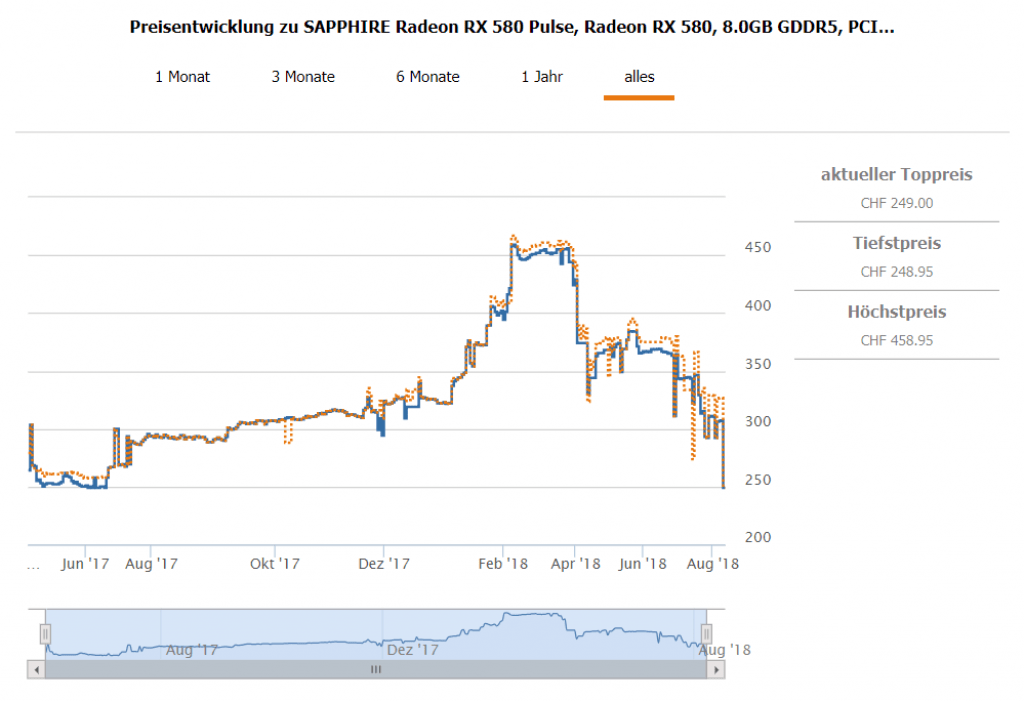Click the Dez '17 main x-axis label

383,564
